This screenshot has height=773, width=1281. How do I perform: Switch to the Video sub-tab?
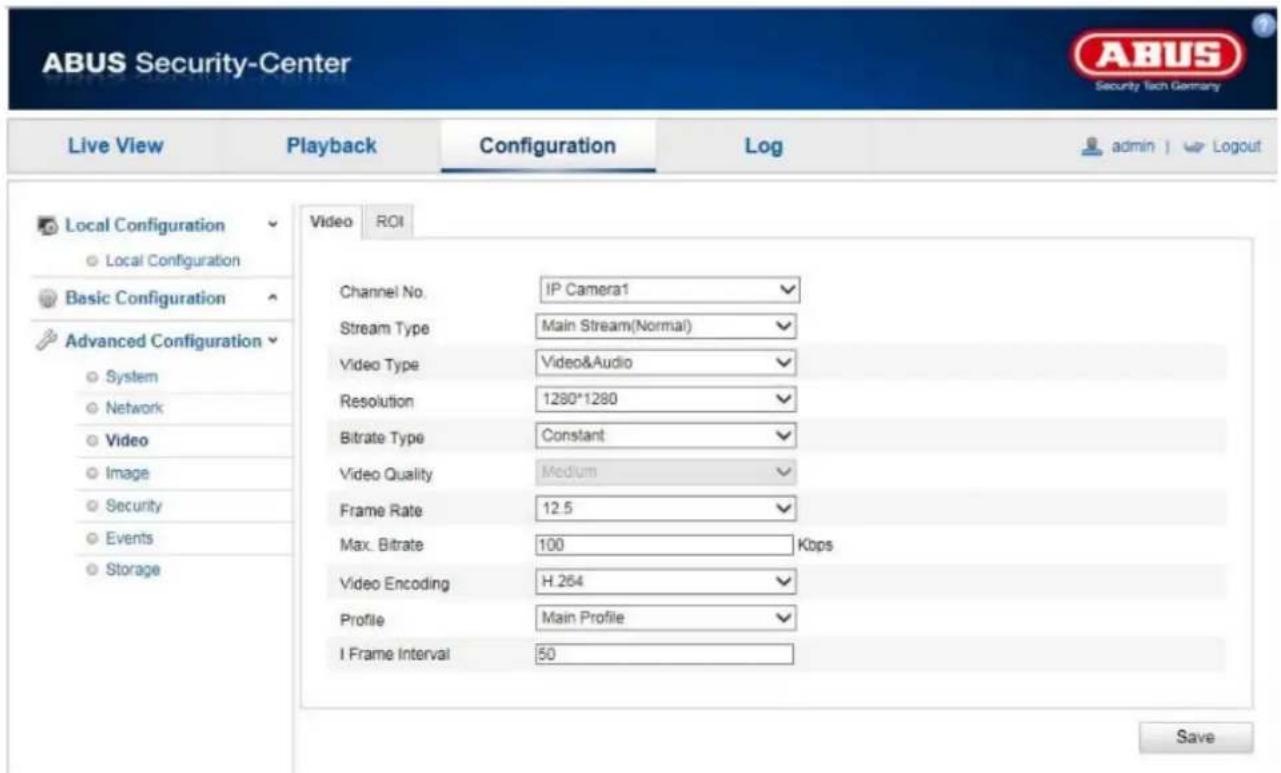pos(330,222)
